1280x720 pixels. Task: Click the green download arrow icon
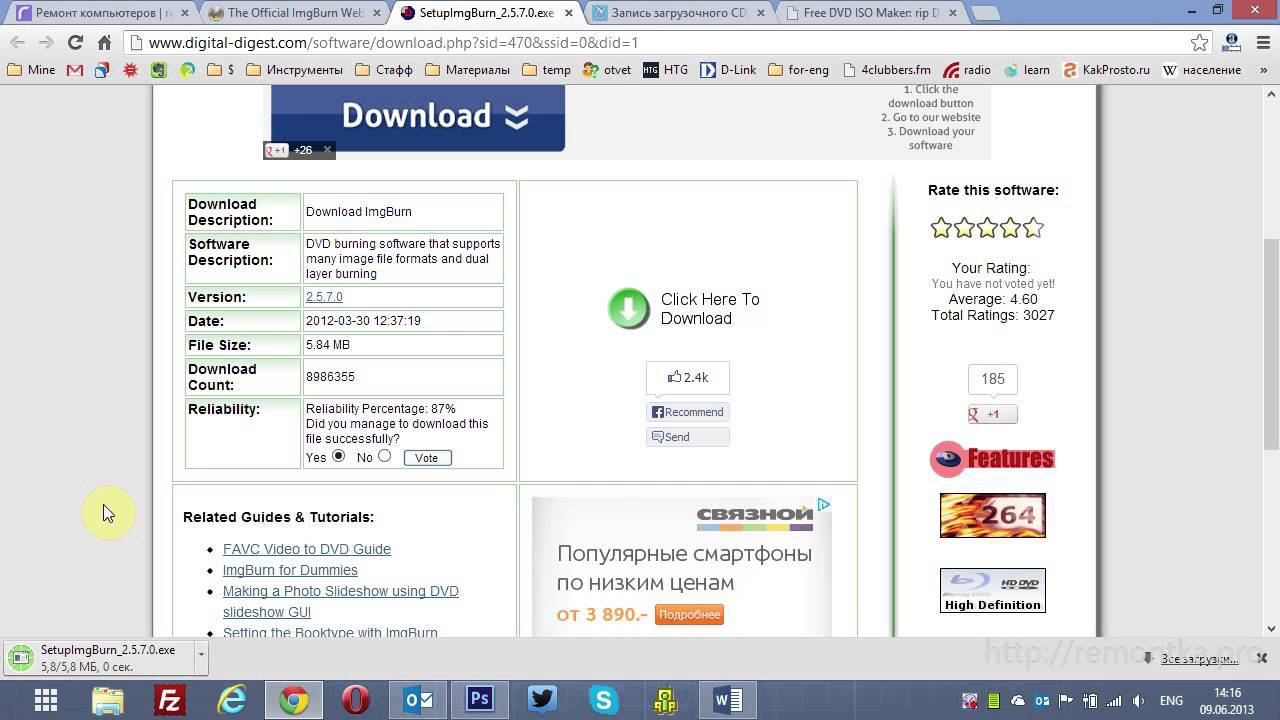[x=629, y=309]
